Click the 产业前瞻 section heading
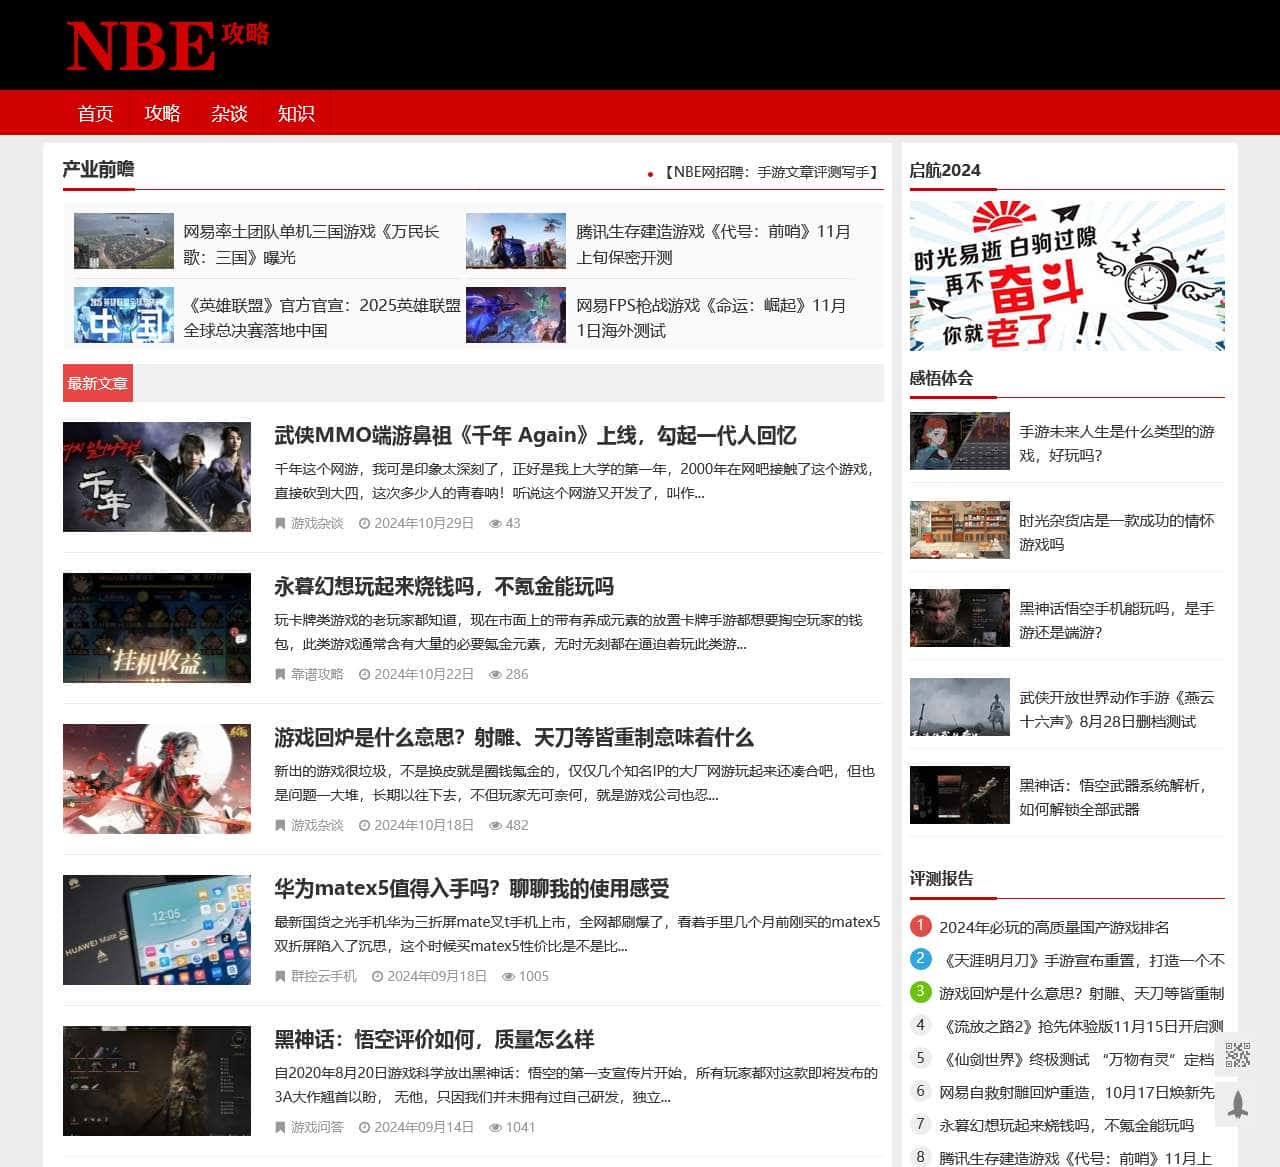This screenshot has height=1167, width=1280. tap(98, 169)
